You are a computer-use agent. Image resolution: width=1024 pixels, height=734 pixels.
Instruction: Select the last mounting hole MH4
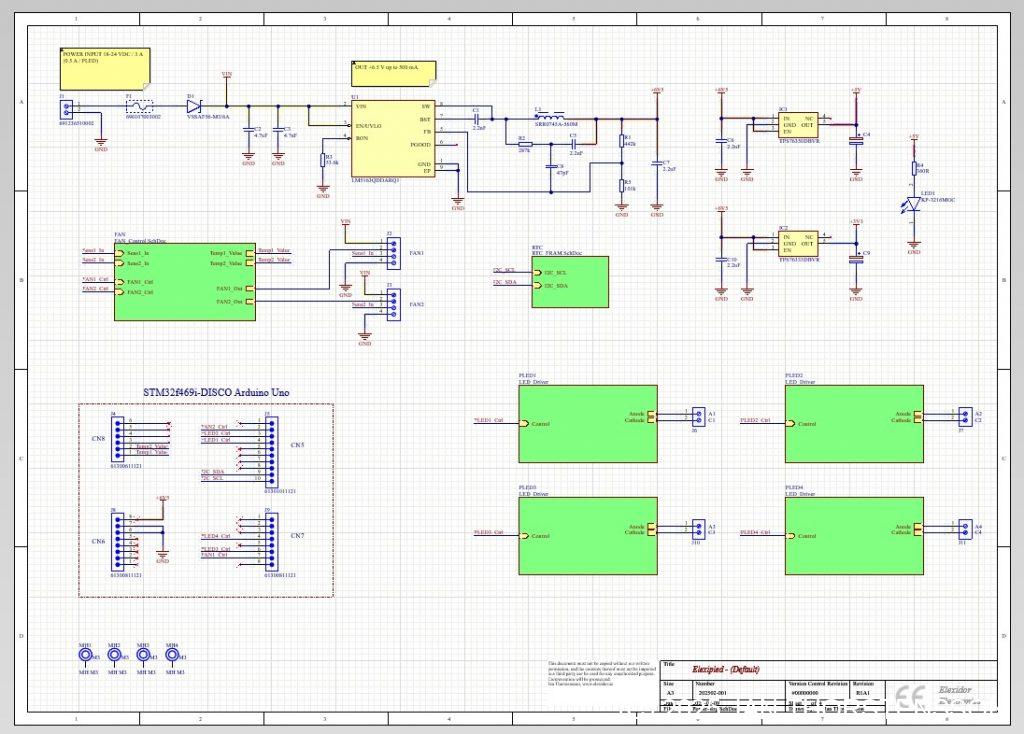[x=172, y=654]
